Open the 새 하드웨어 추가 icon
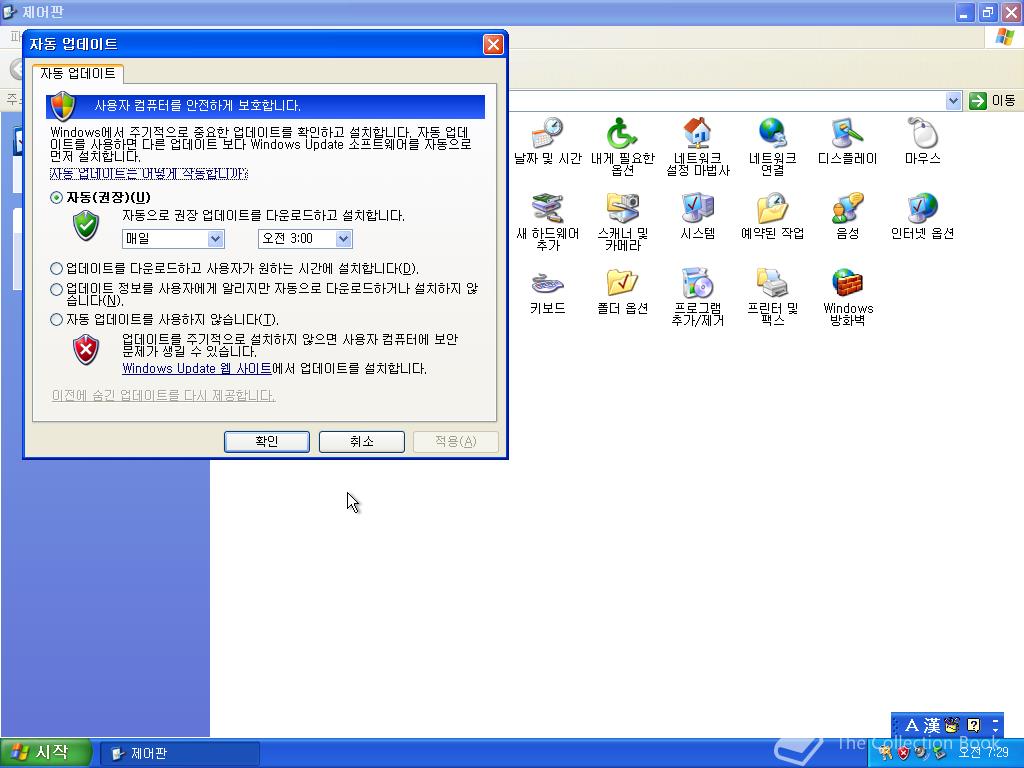The height and width of the screenshot is (768, 1024). [547, 221]
